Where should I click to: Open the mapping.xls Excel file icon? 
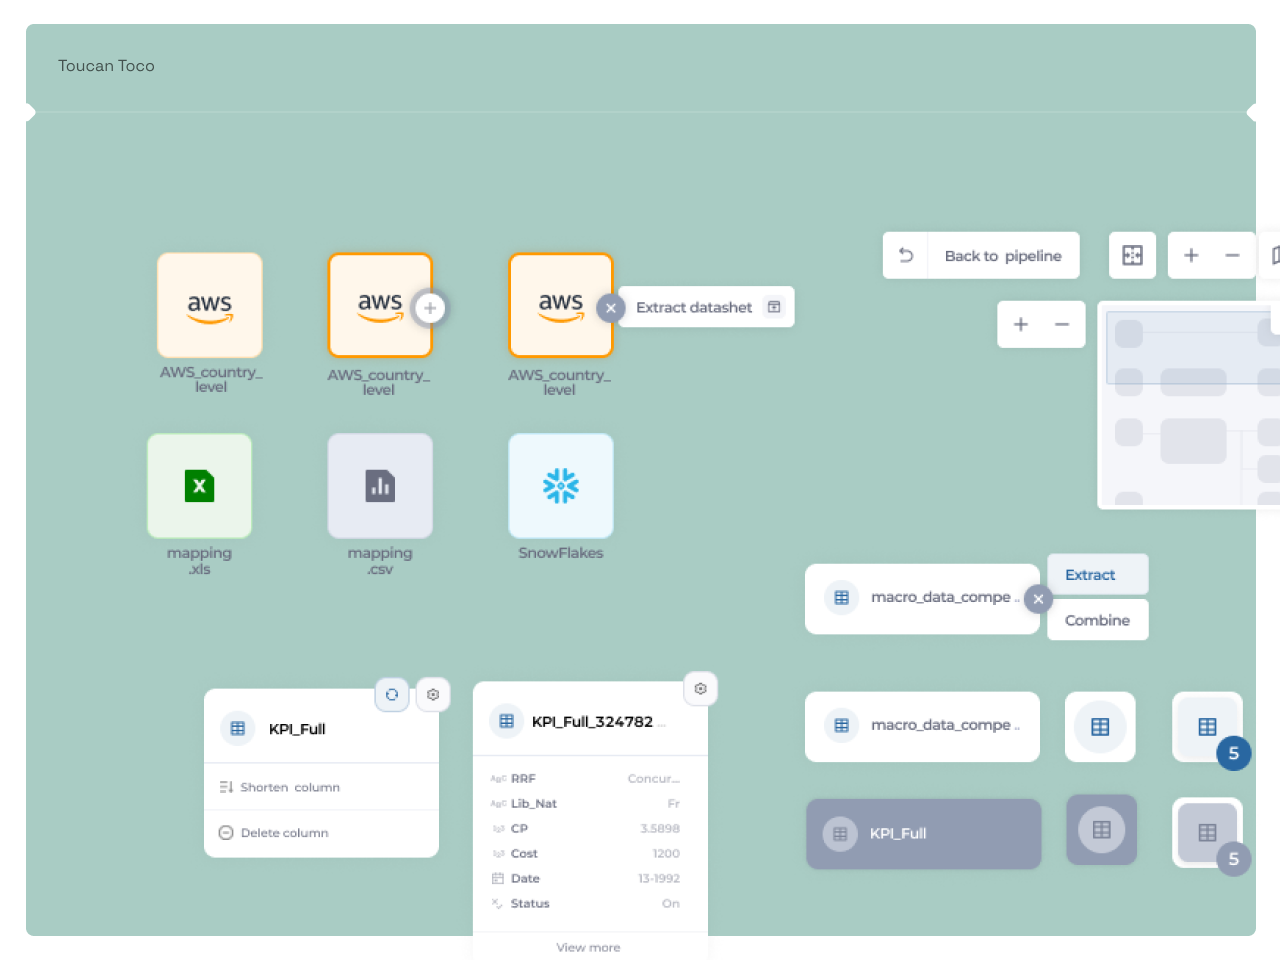[199, 486]
